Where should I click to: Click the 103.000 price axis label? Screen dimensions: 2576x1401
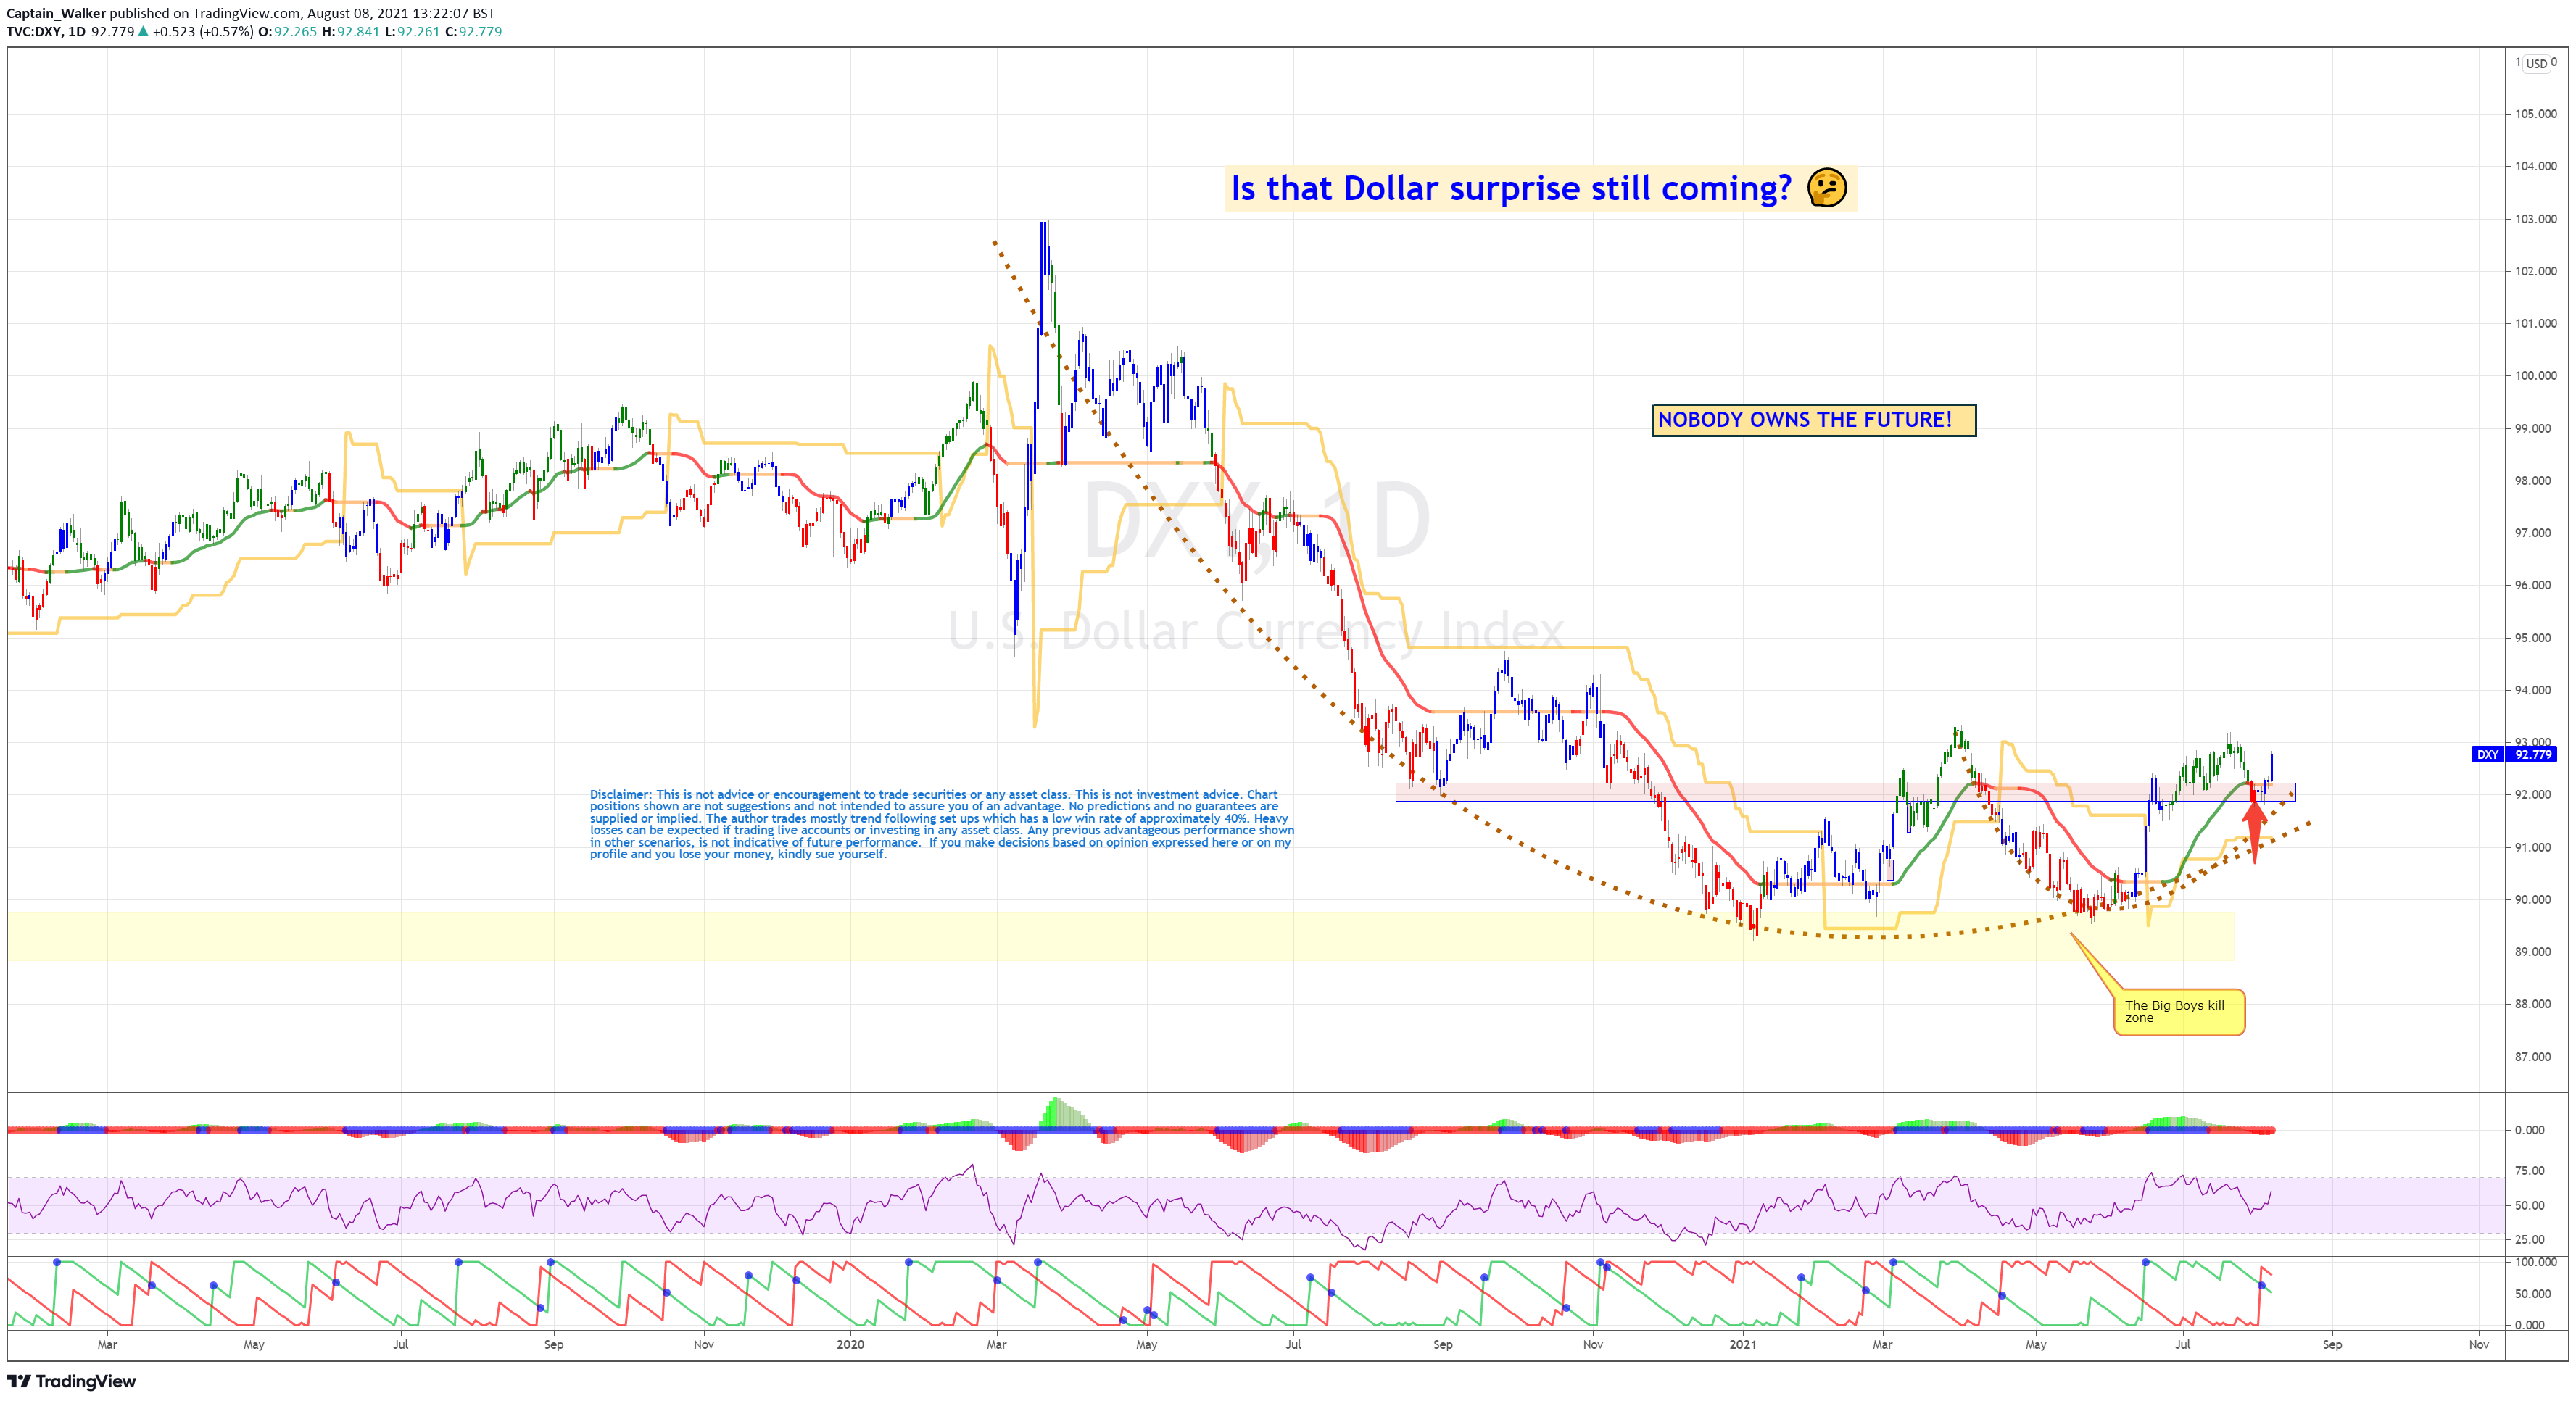(x=2535, y=219)
